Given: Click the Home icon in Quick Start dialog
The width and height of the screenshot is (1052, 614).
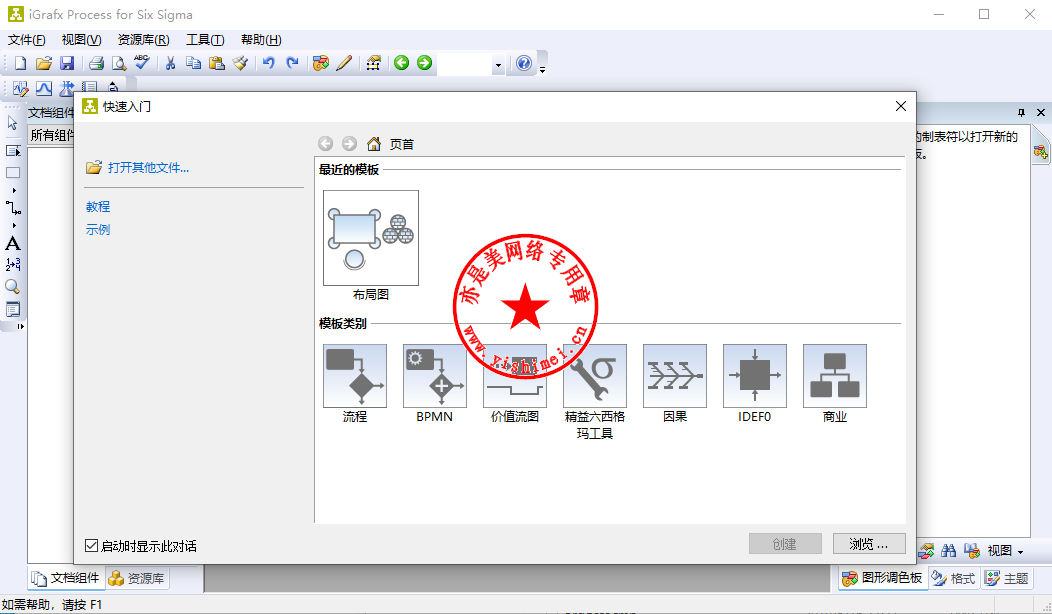Looking at the screenshot, I should click(x=374, y=144).
